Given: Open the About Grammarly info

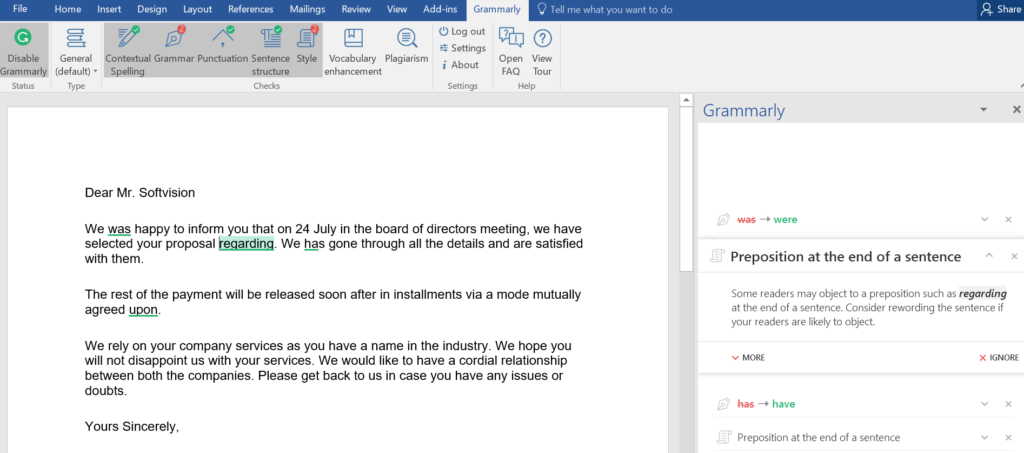Looking at the screenshot, I should 460,65.
